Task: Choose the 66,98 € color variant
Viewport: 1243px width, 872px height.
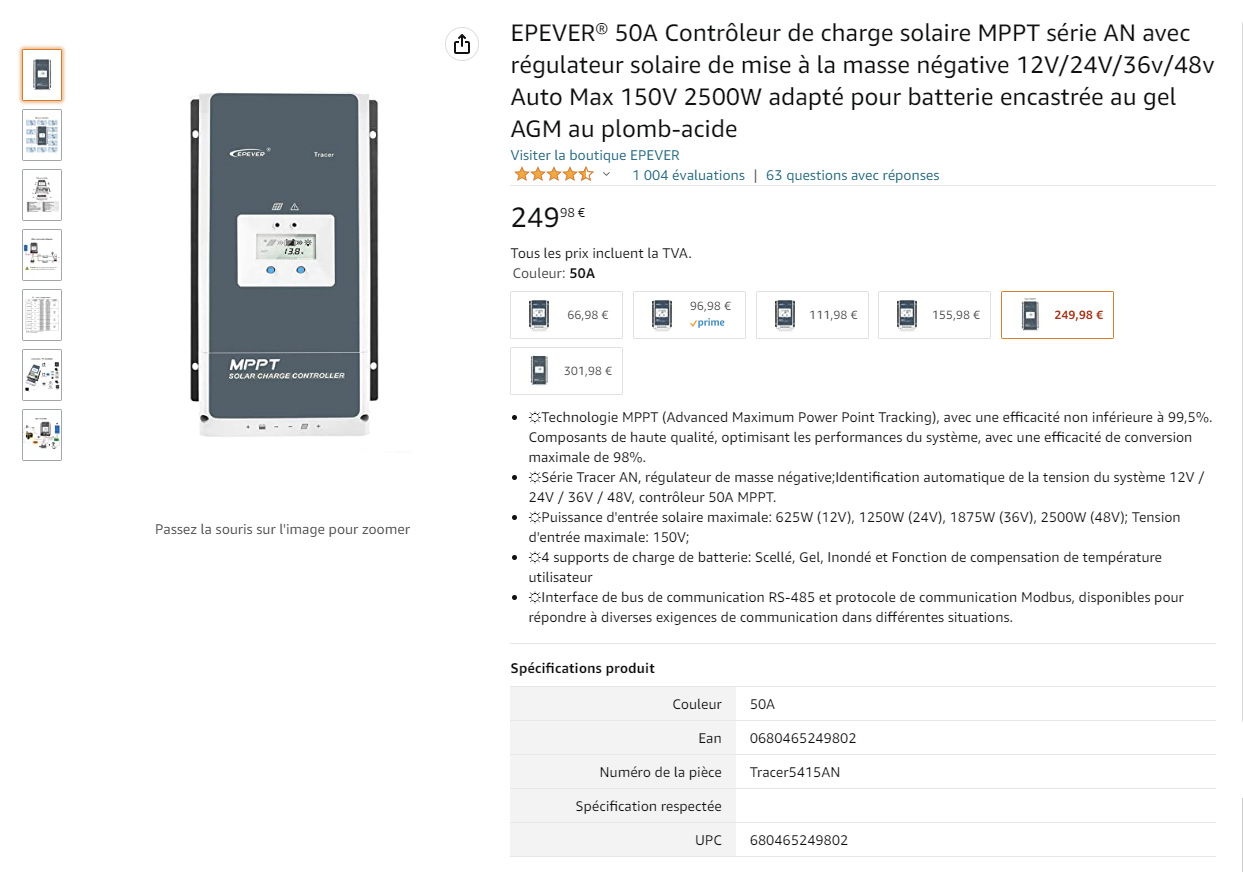Action: tap(566, 315)
